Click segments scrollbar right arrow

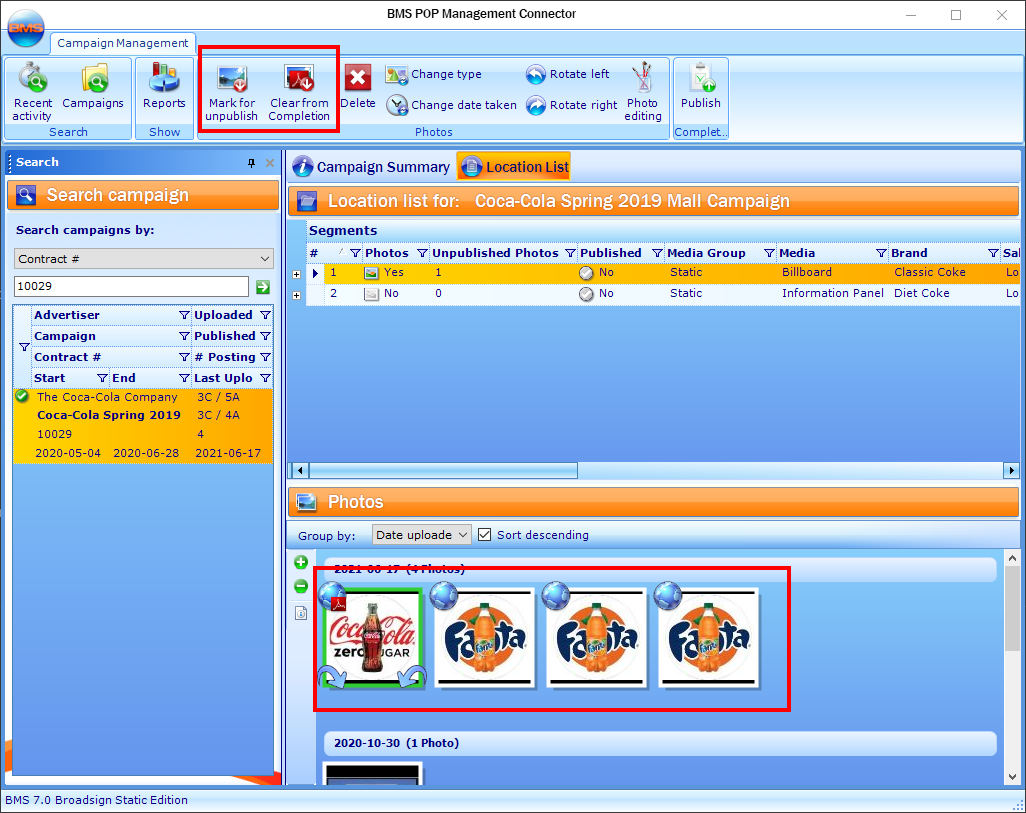[1012, 470]
